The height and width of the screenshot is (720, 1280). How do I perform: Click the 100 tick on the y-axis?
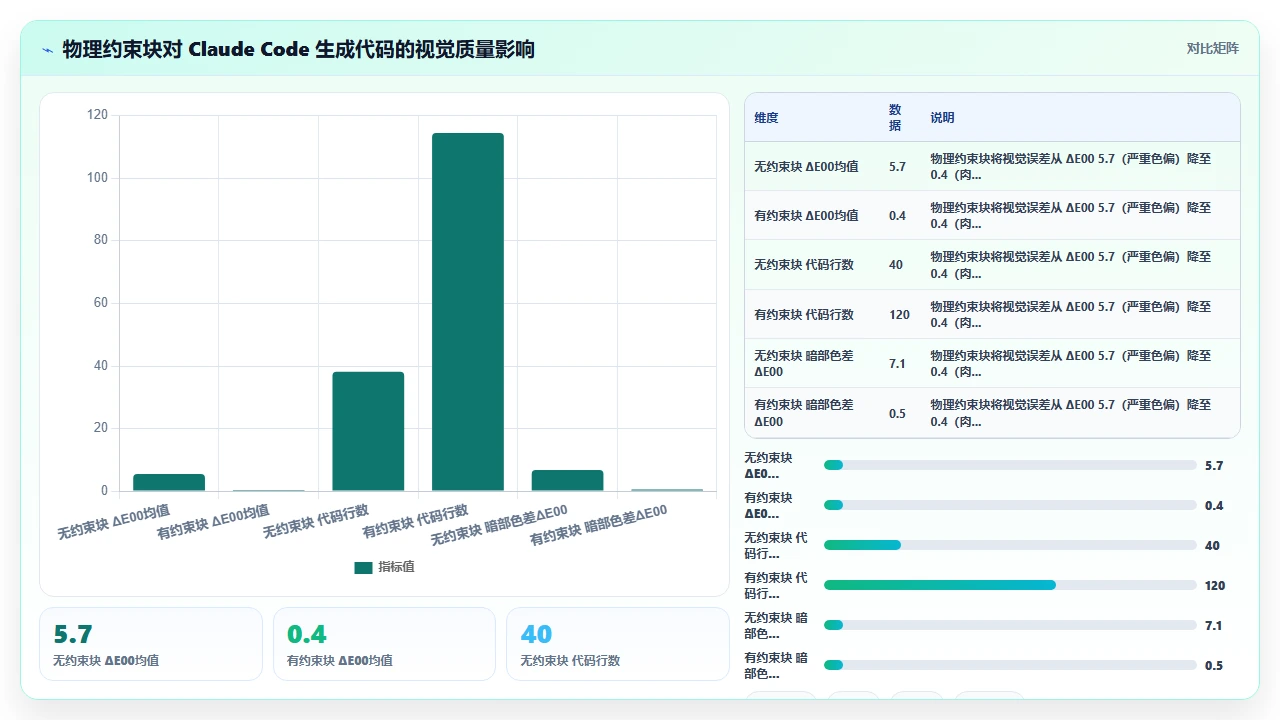(x=97, y=178)
